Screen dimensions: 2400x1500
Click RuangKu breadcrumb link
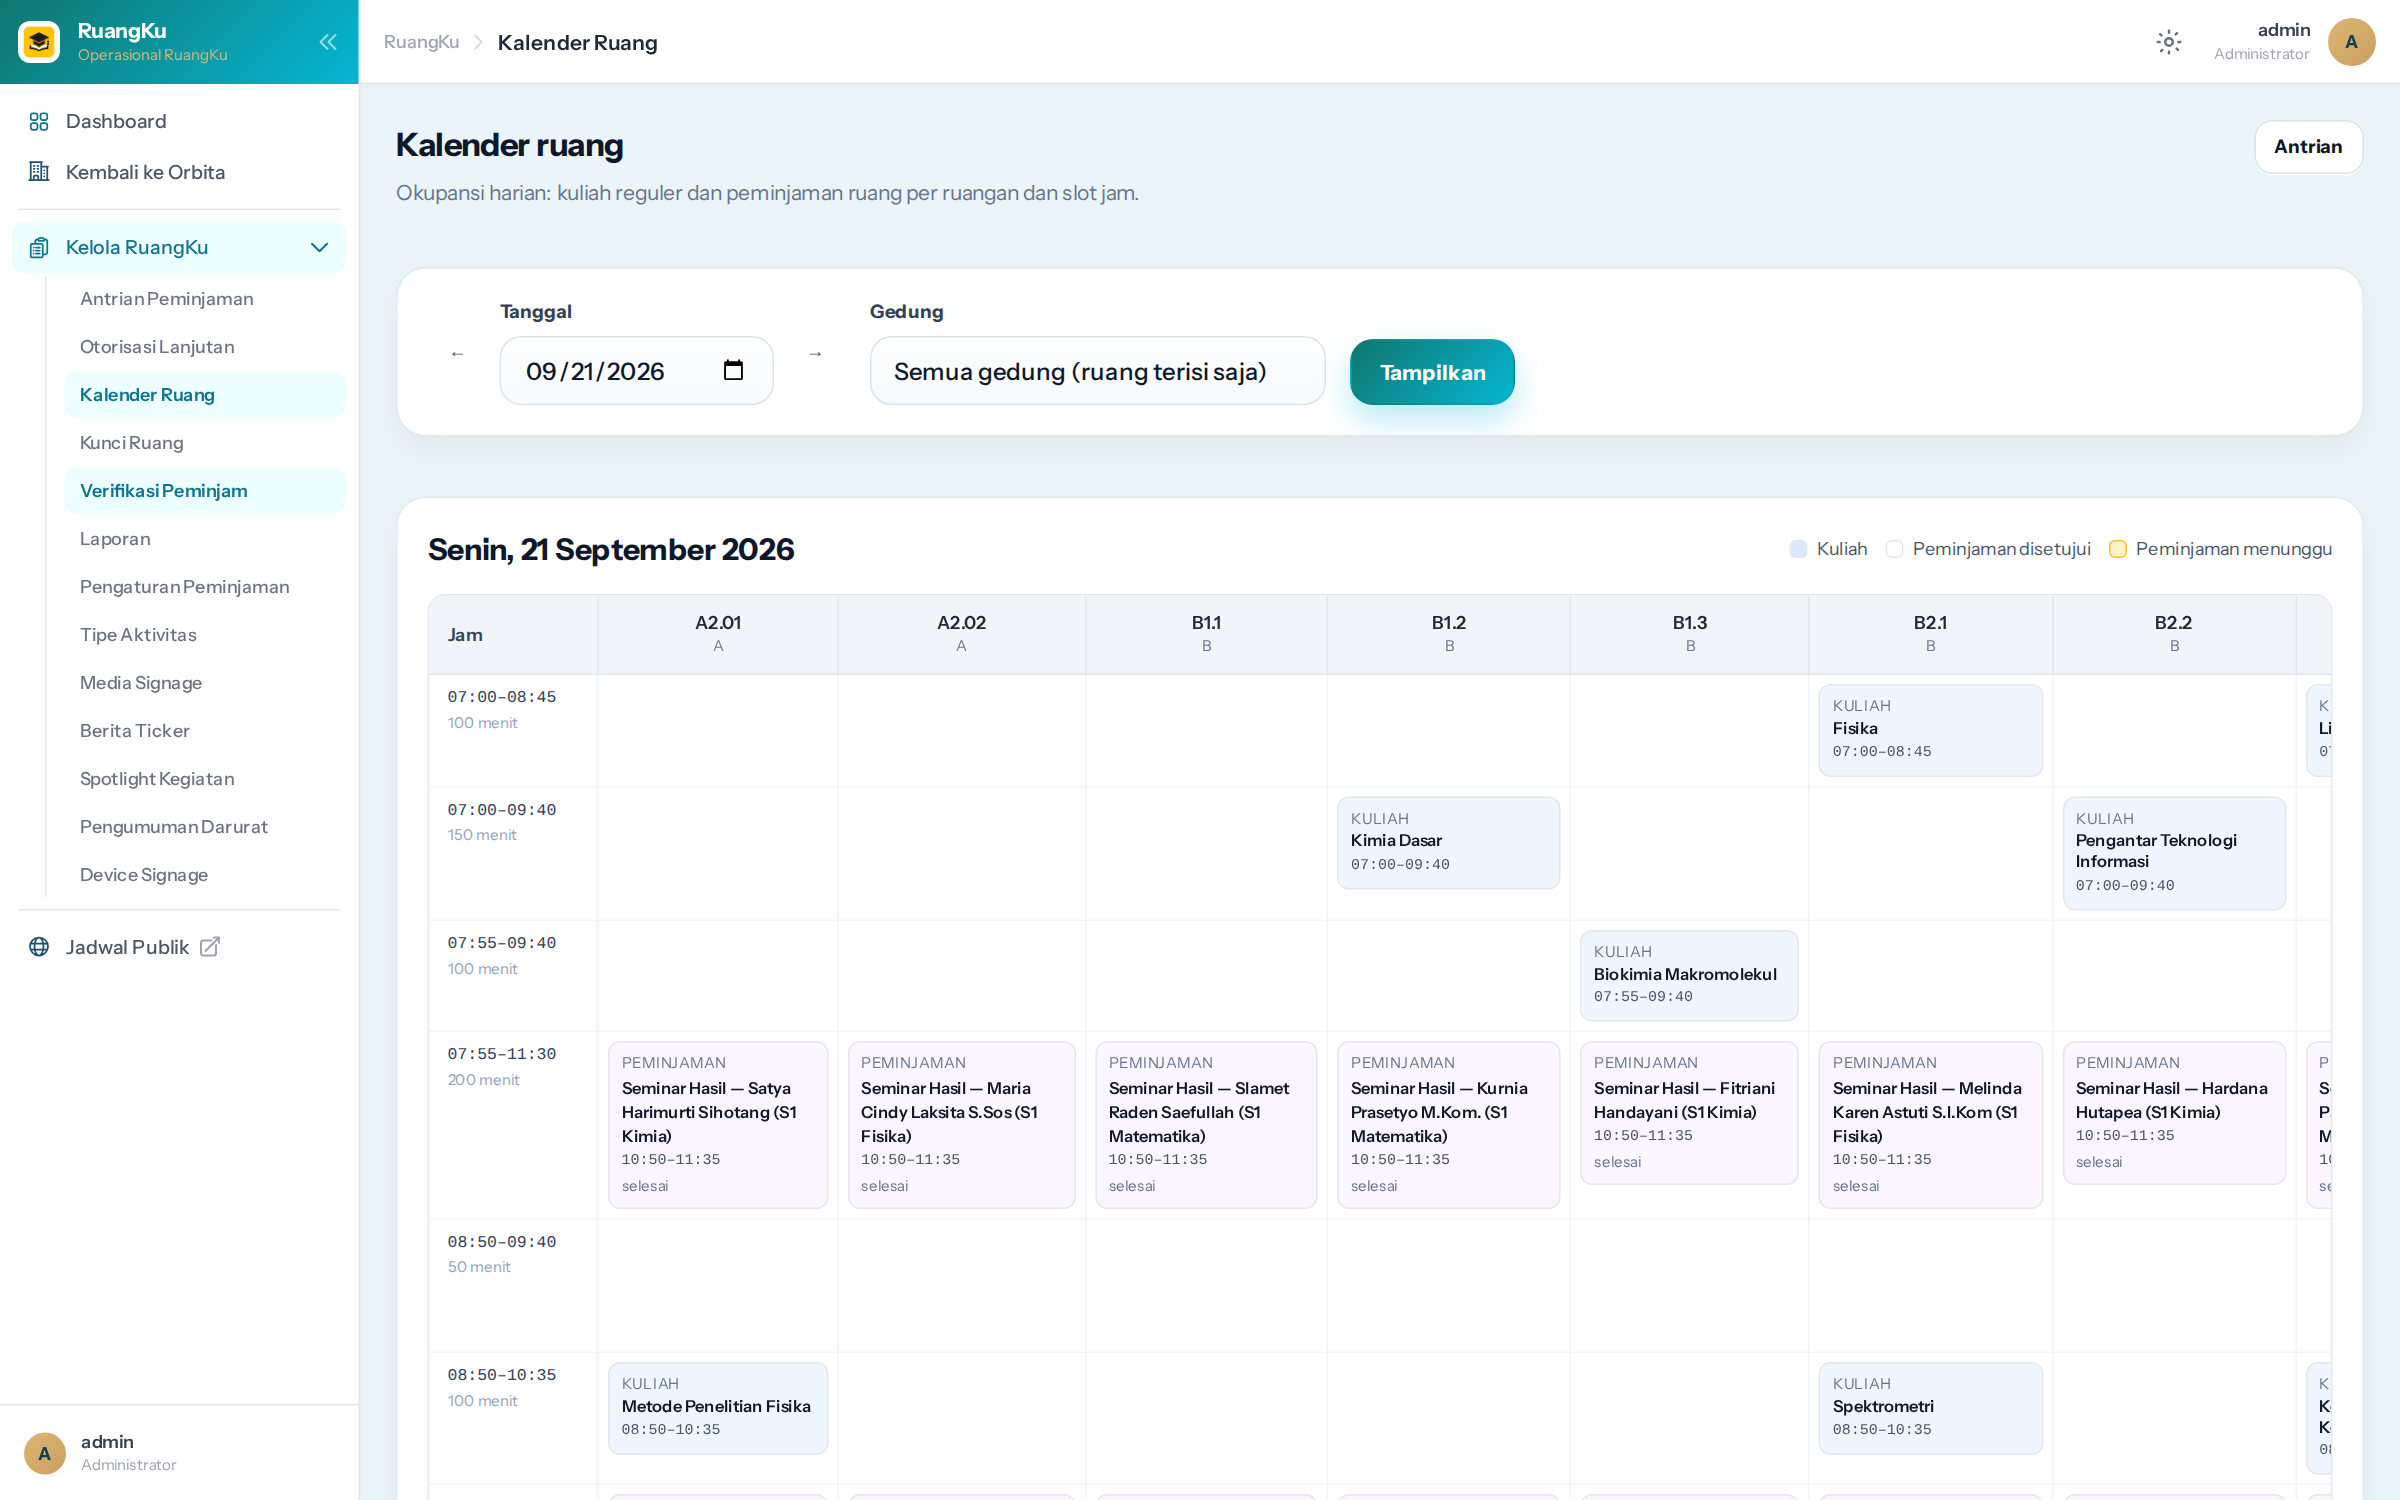tap(421, 42)
